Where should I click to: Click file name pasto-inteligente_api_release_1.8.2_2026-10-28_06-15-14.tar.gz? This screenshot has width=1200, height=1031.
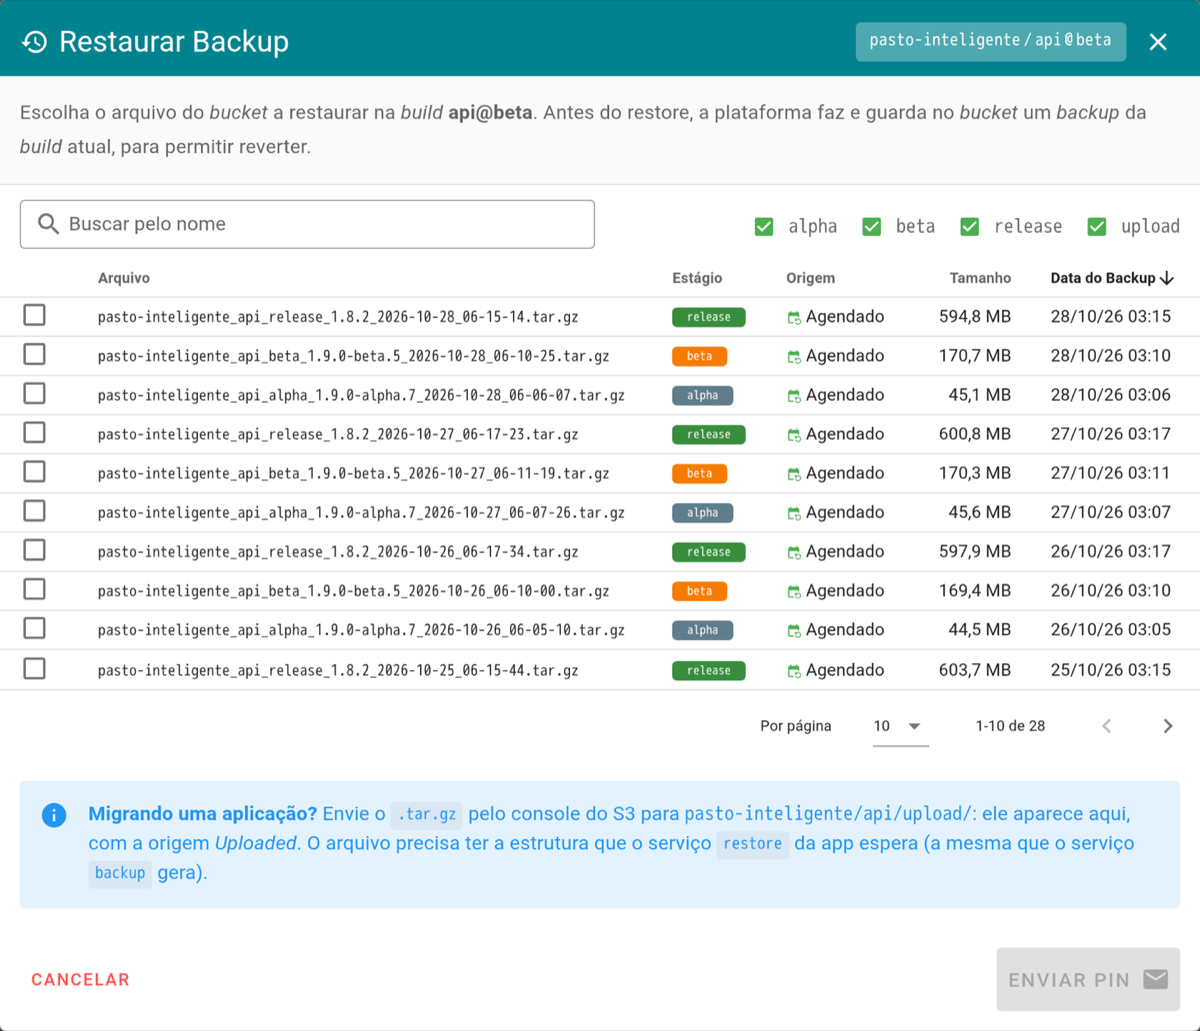(338, 317)
